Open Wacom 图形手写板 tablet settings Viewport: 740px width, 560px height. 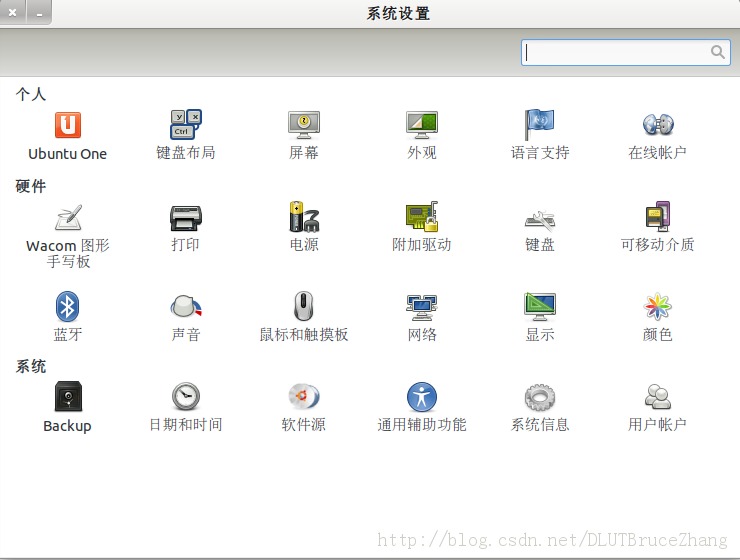(68, 217)
